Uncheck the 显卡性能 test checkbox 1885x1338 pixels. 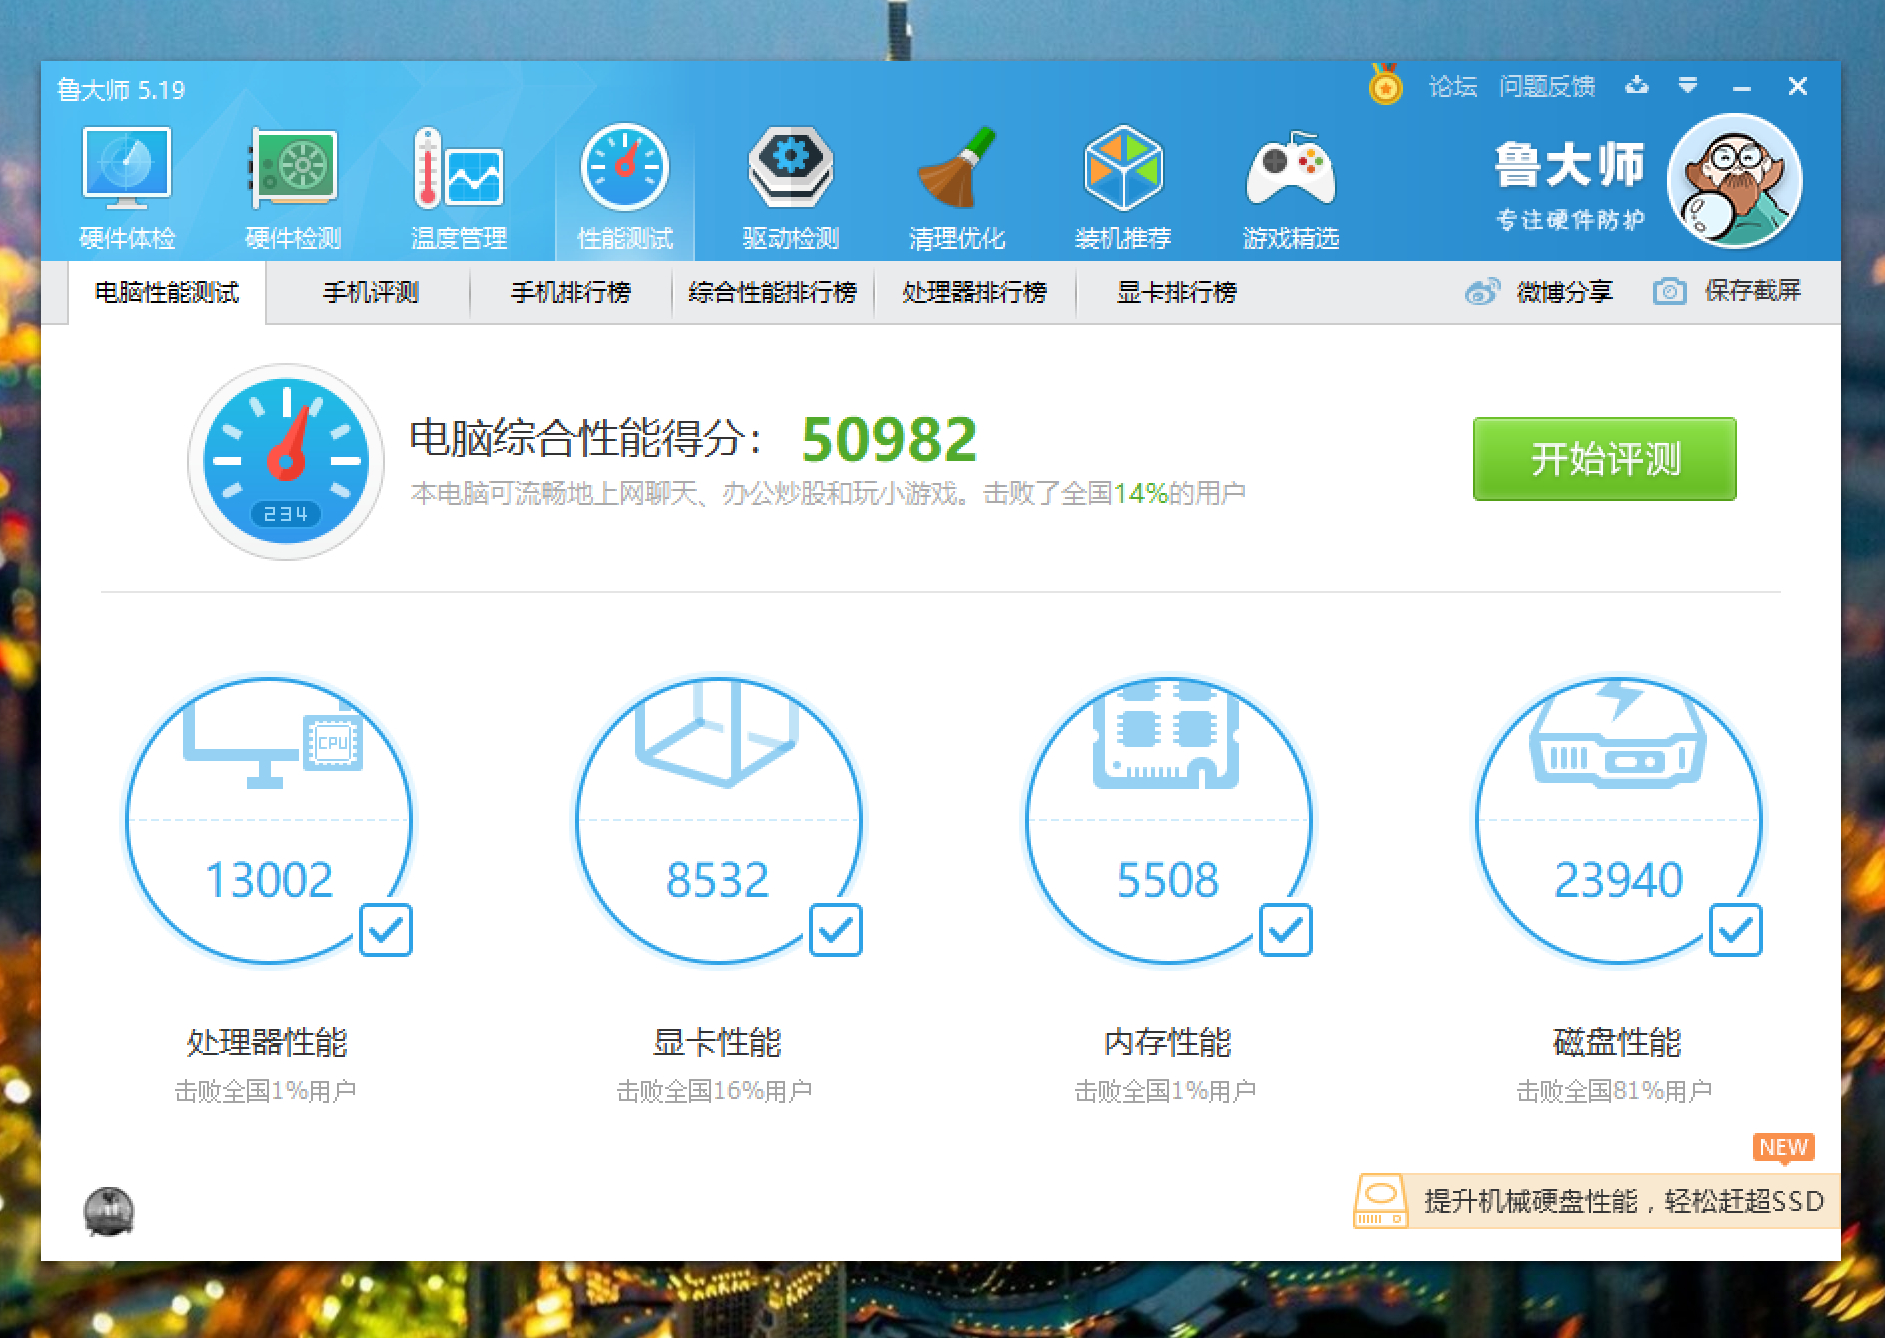836,930
